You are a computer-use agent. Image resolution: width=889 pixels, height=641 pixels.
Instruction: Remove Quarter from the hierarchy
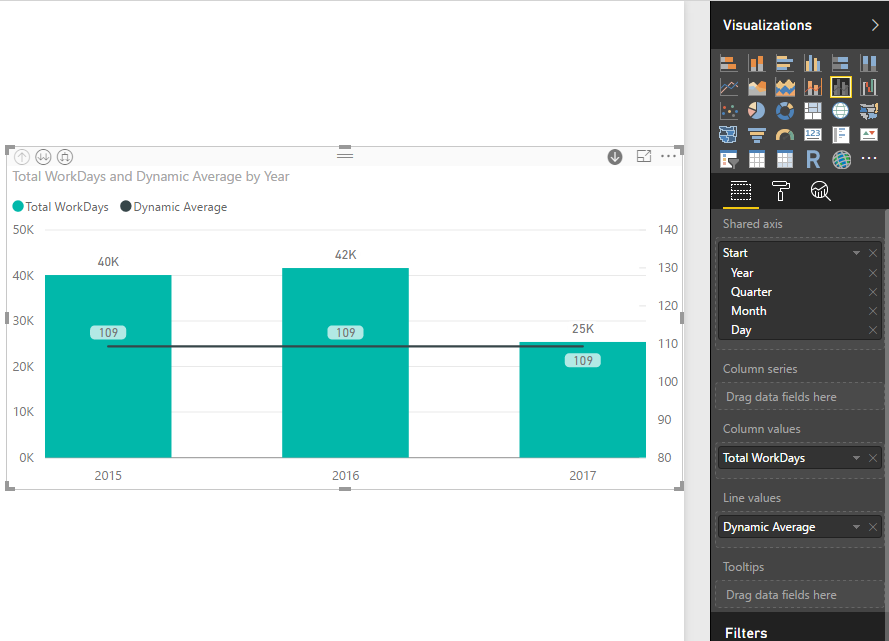tap(873, 292)
